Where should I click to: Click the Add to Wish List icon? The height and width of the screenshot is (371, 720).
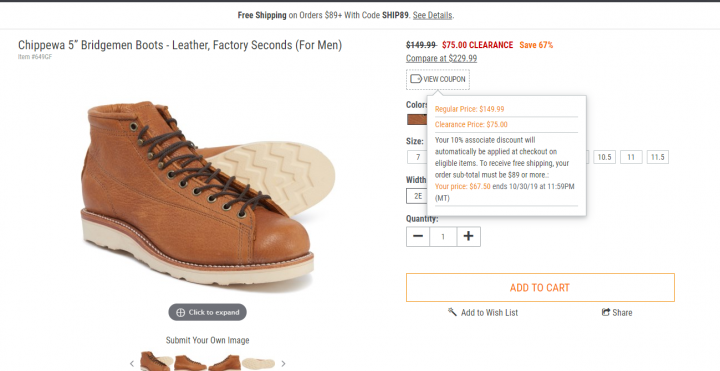click(452, 312)
